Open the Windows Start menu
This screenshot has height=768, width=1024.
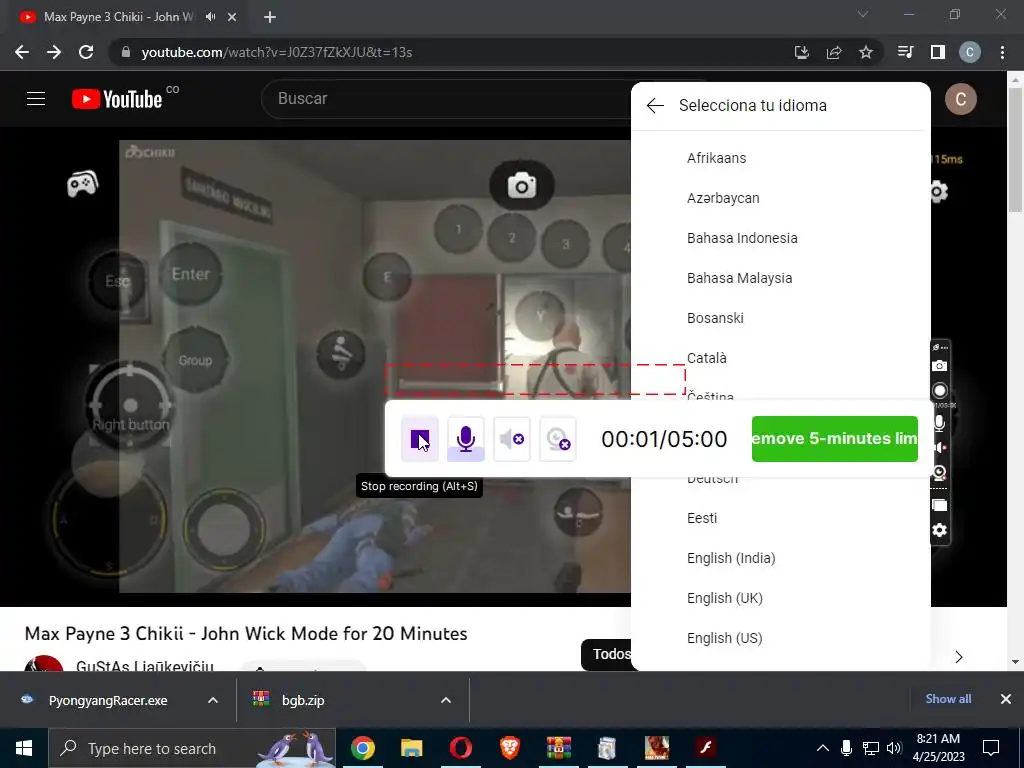point(24,748)
